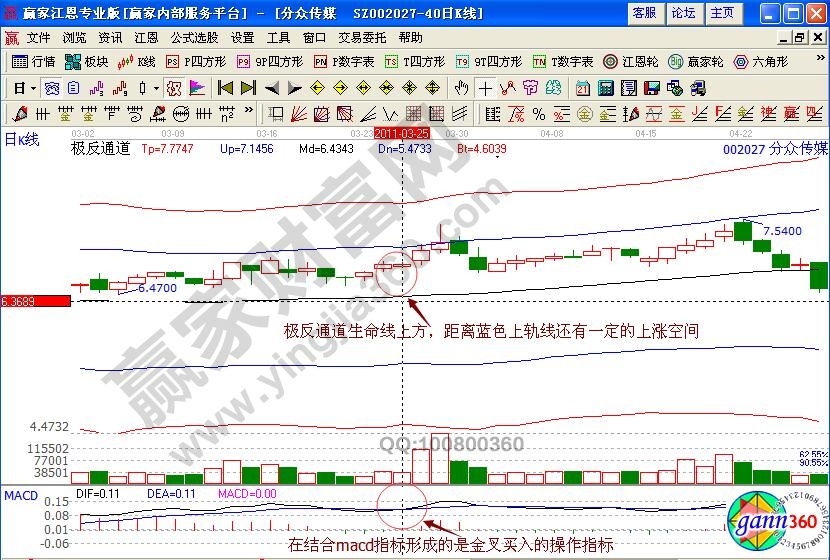Toggle the blue knot indicator button

pyautogui.click(x=52, y=88)
